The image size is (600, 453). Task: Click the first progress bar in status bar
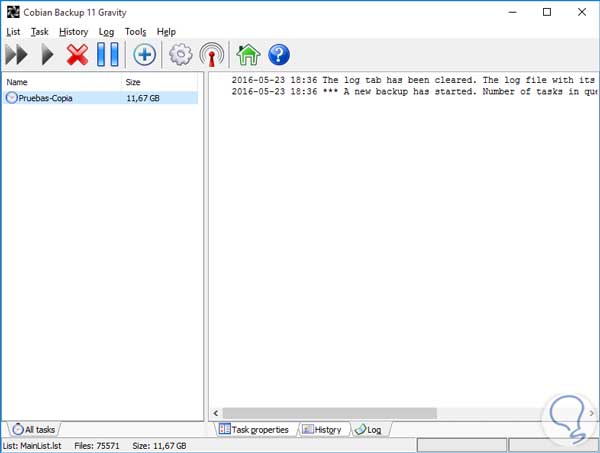pos(461,446)
